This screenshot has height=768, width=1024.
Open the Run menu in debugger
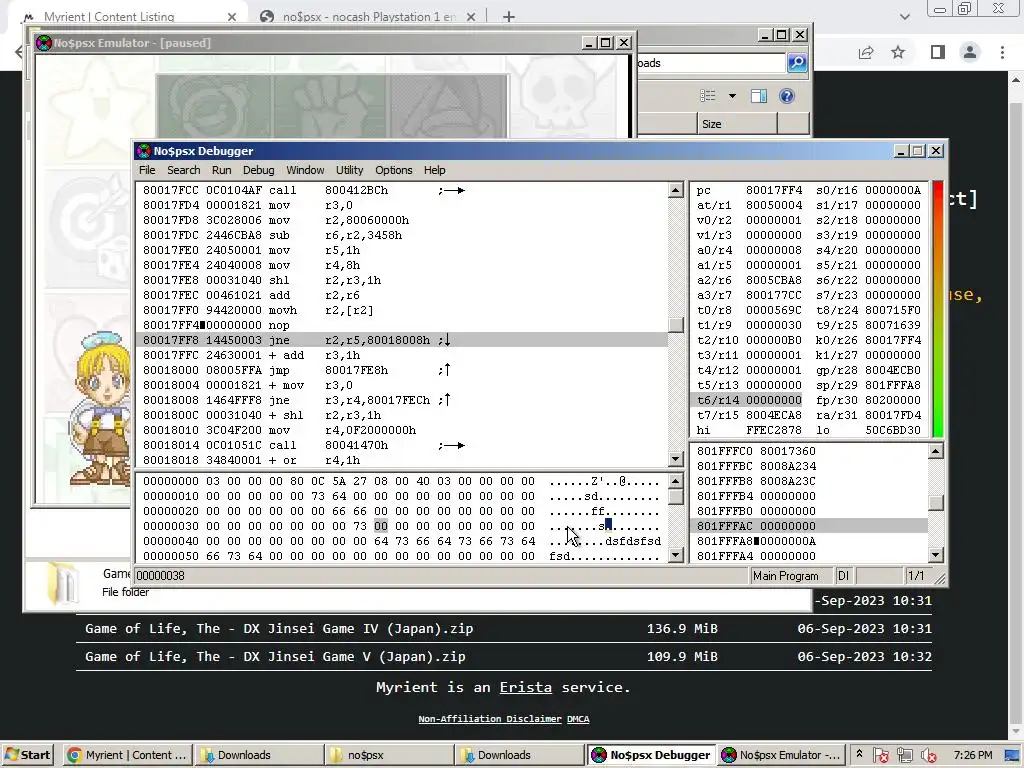(x=221, y=170)
